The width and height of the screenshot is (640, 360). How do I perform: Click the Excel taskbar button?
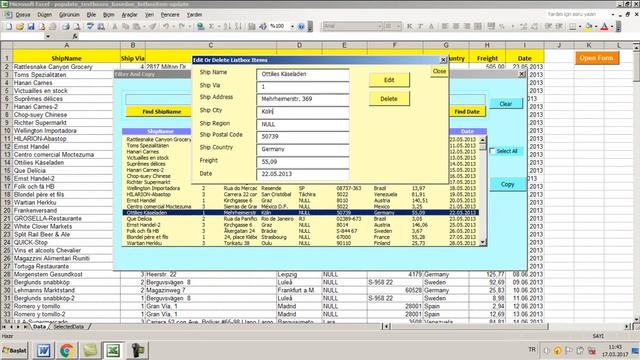[x=113, y=350]
